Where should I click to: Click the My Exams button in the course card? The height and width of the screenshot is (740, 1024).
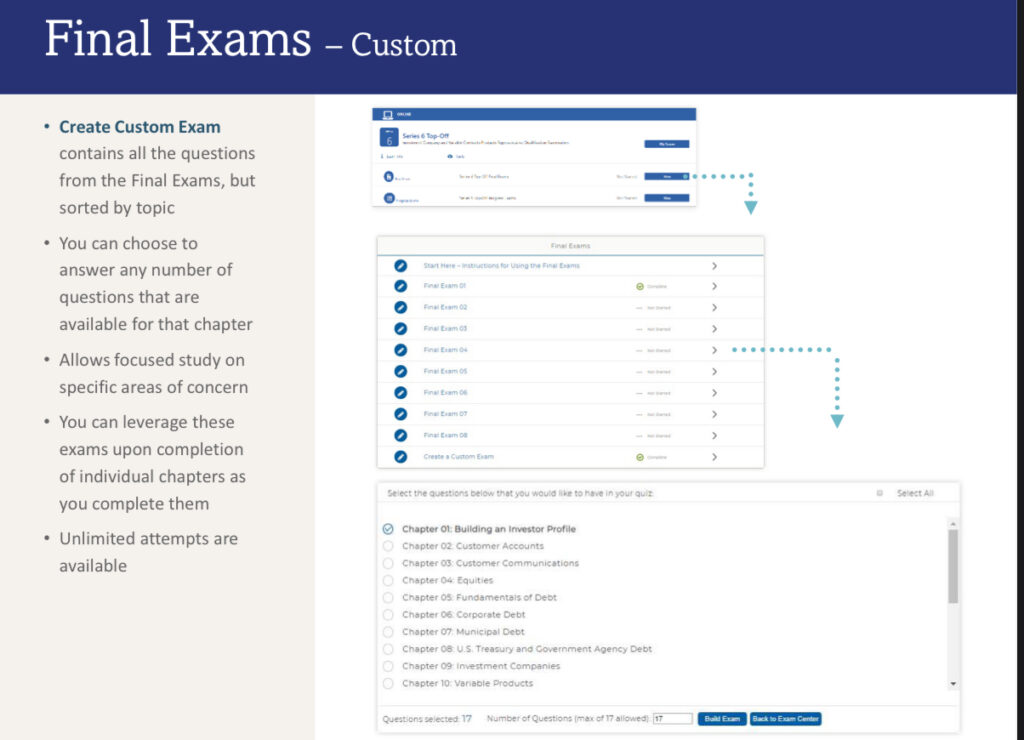coord(667,143)
